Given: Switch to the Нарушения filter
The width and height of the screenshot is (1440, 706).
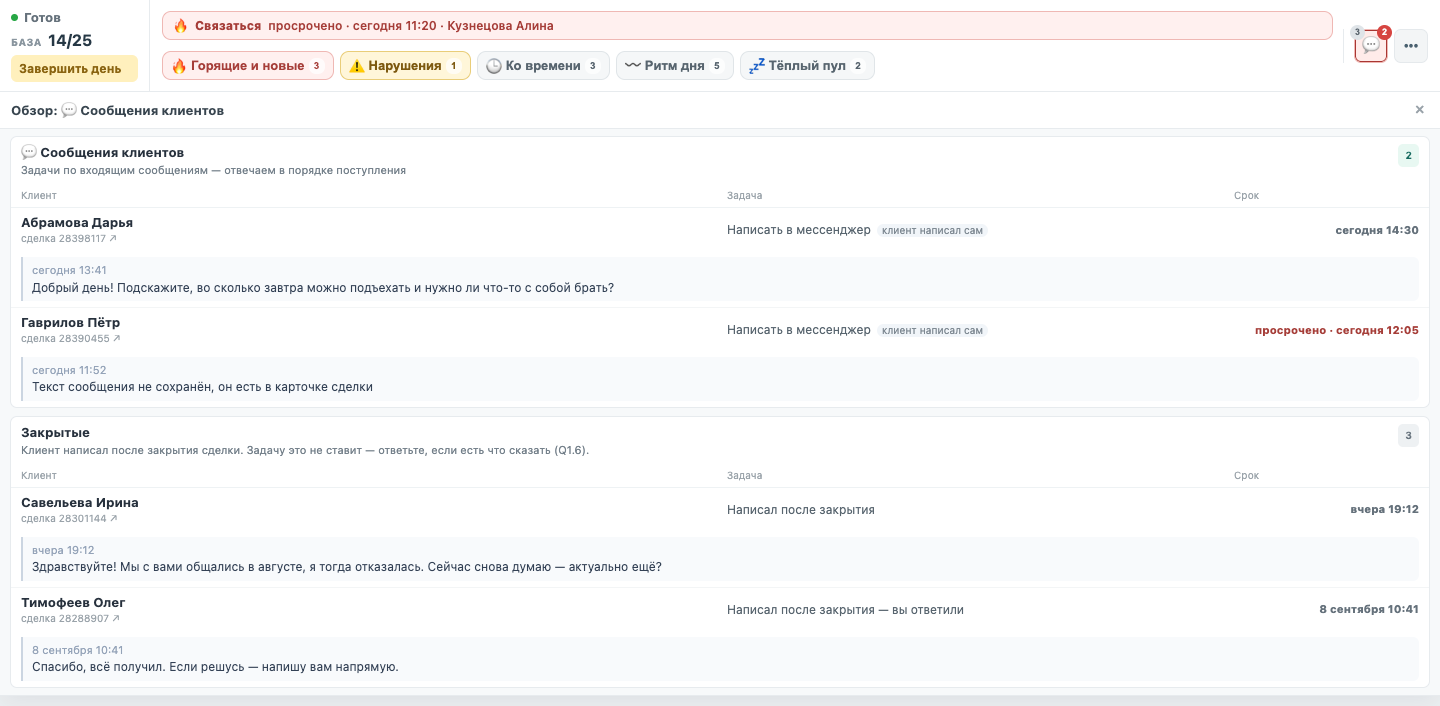Looking at the screenshot, I should [405, 66].
